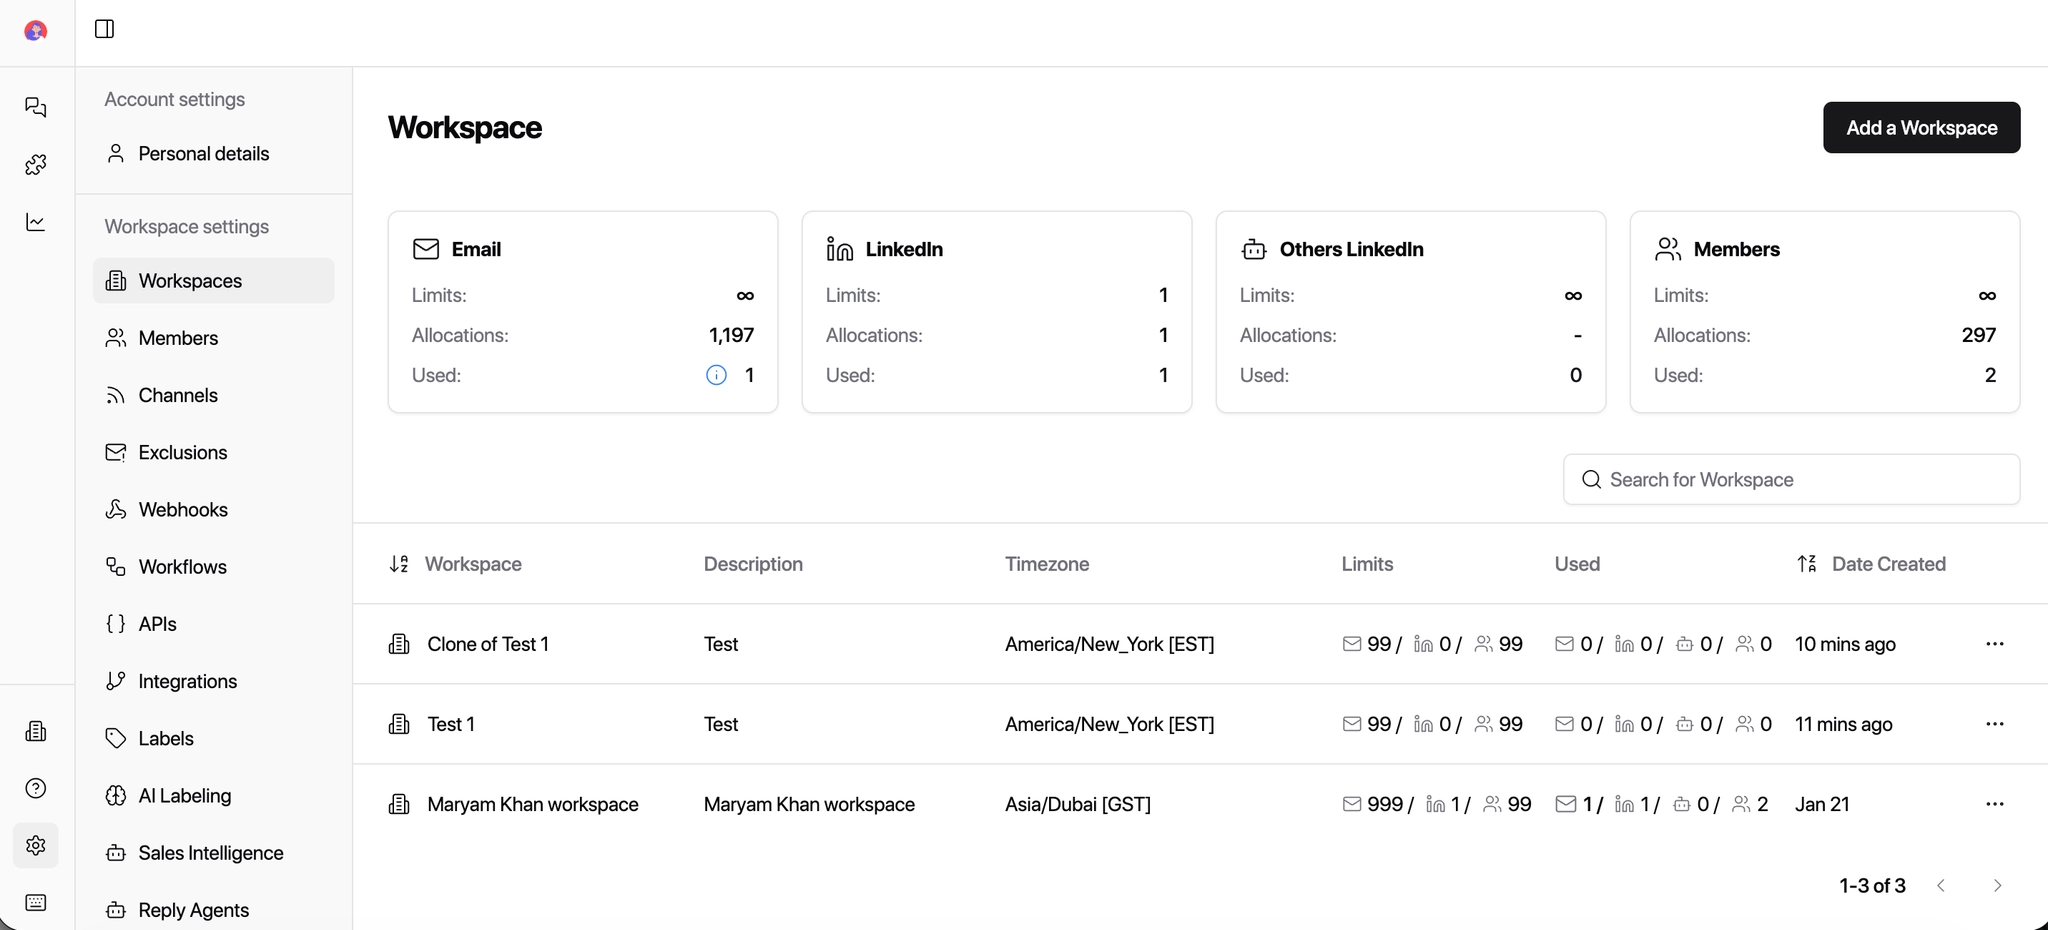Click the user avatar icon at top left
This screenshot has width=2048, height=930.
[36, 31]
